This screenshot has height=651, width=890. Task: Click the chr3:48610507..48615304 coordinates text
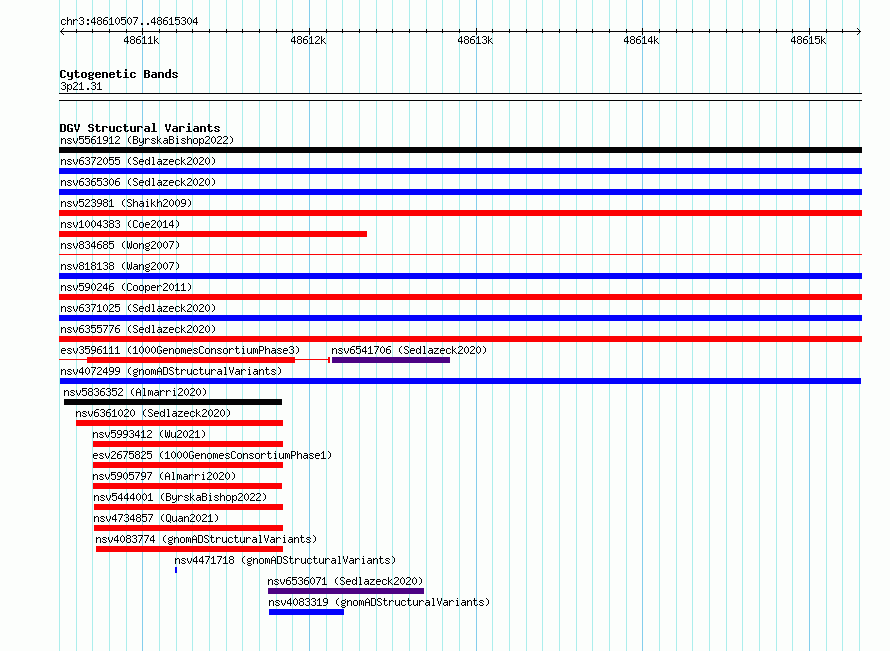click(129, 22)
